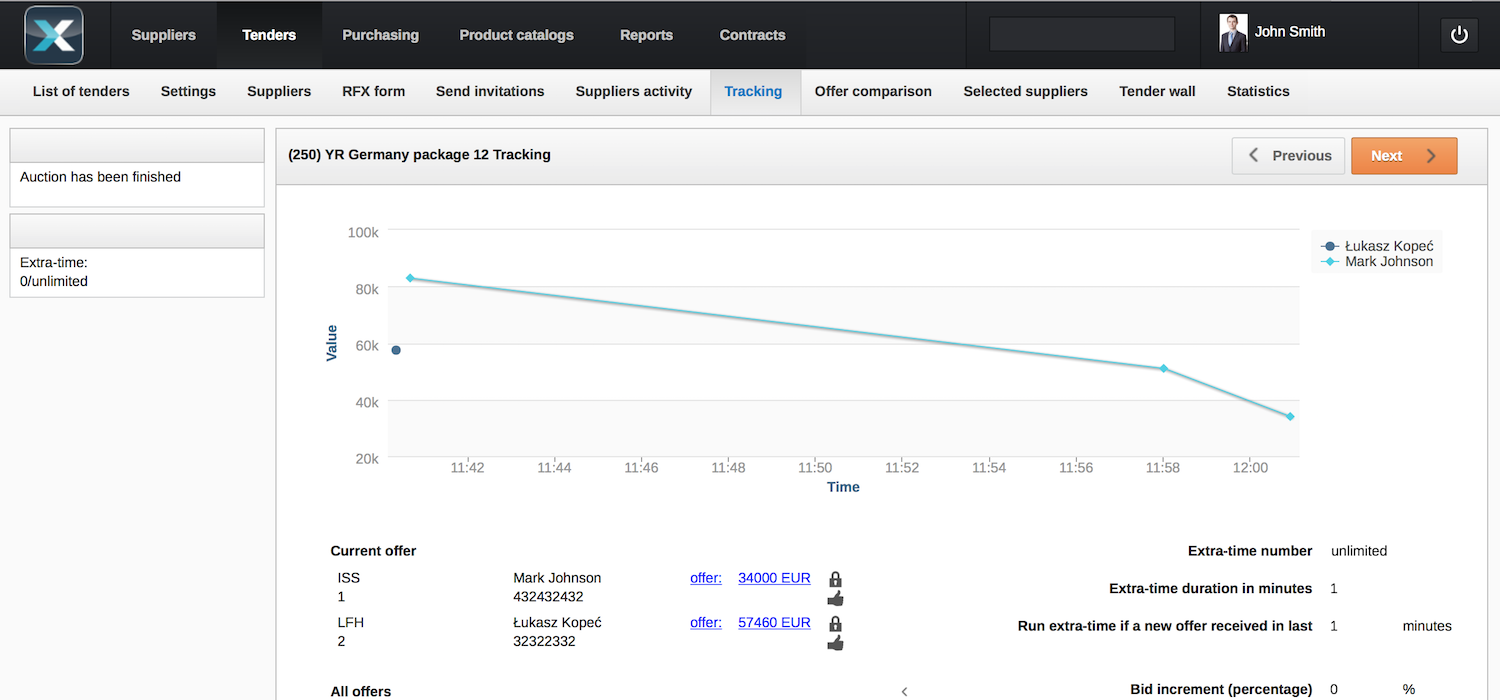Open the 34000 EUR offer link
The width and height of the screenshot is (1500, 700).
774,578
